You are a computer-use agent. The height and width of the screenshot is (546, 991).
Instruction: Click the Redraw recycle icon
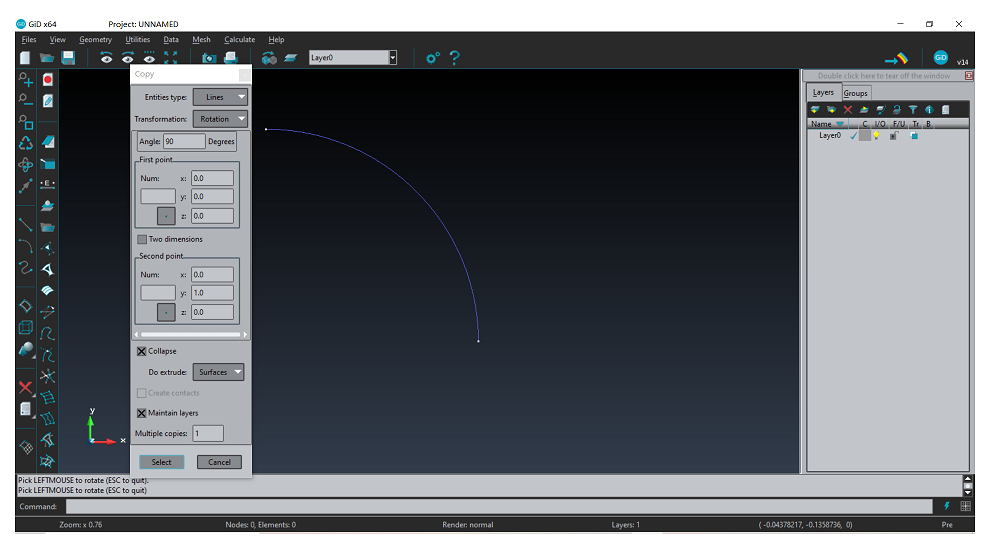click(x=25, y=143)
